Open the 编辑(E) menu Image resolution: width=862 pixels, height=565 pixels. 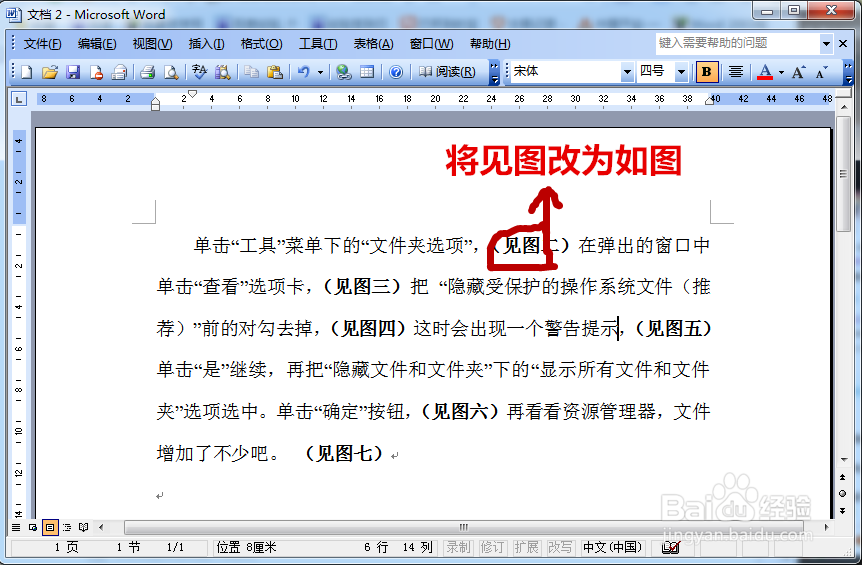tap(97, 44)
